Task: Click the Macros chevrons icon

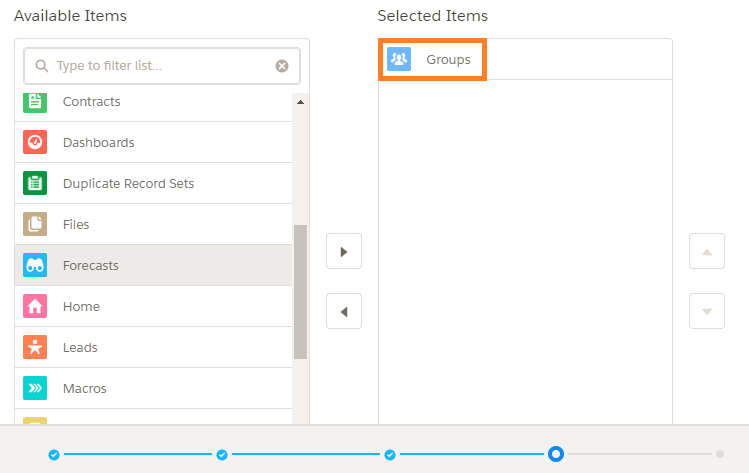Action: pos(35,388)
